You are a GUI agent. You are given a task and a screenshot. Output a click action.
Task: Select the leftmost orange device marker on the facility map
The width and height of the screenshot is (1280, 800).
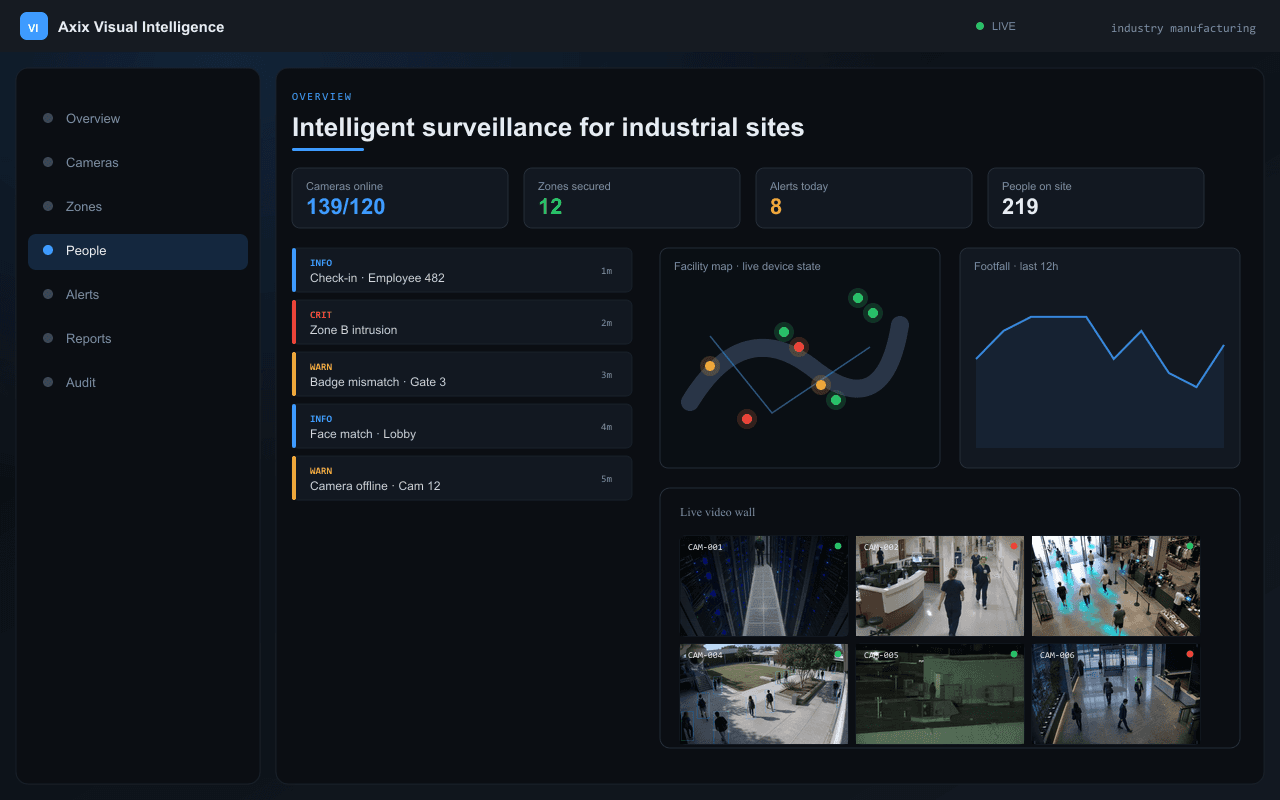point(710,366)
